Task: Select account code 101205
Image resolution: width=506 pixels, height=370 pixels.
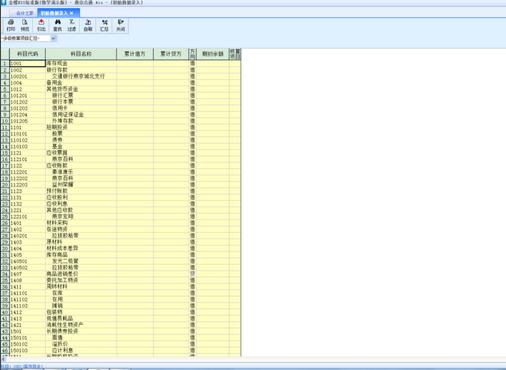Action: 27,121
